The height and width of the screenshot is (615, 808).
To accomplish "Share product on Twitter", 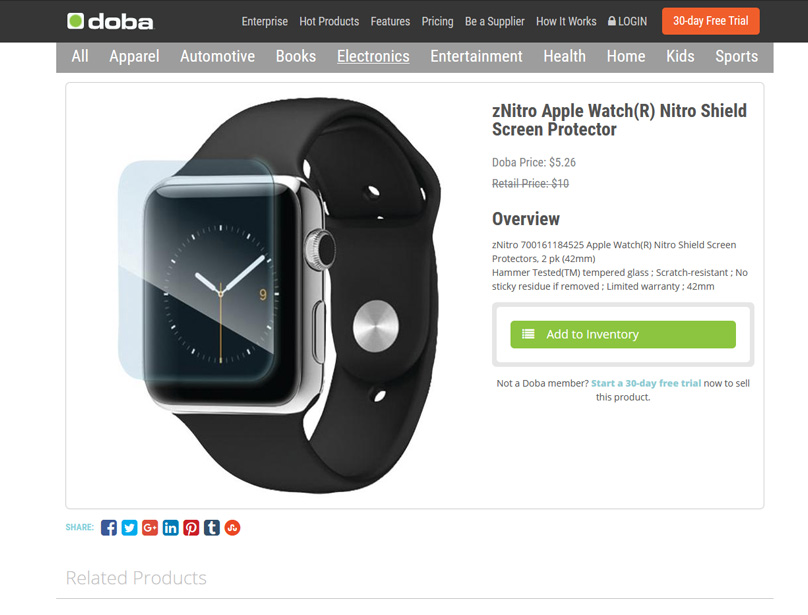I will click(x=129, y=527).
